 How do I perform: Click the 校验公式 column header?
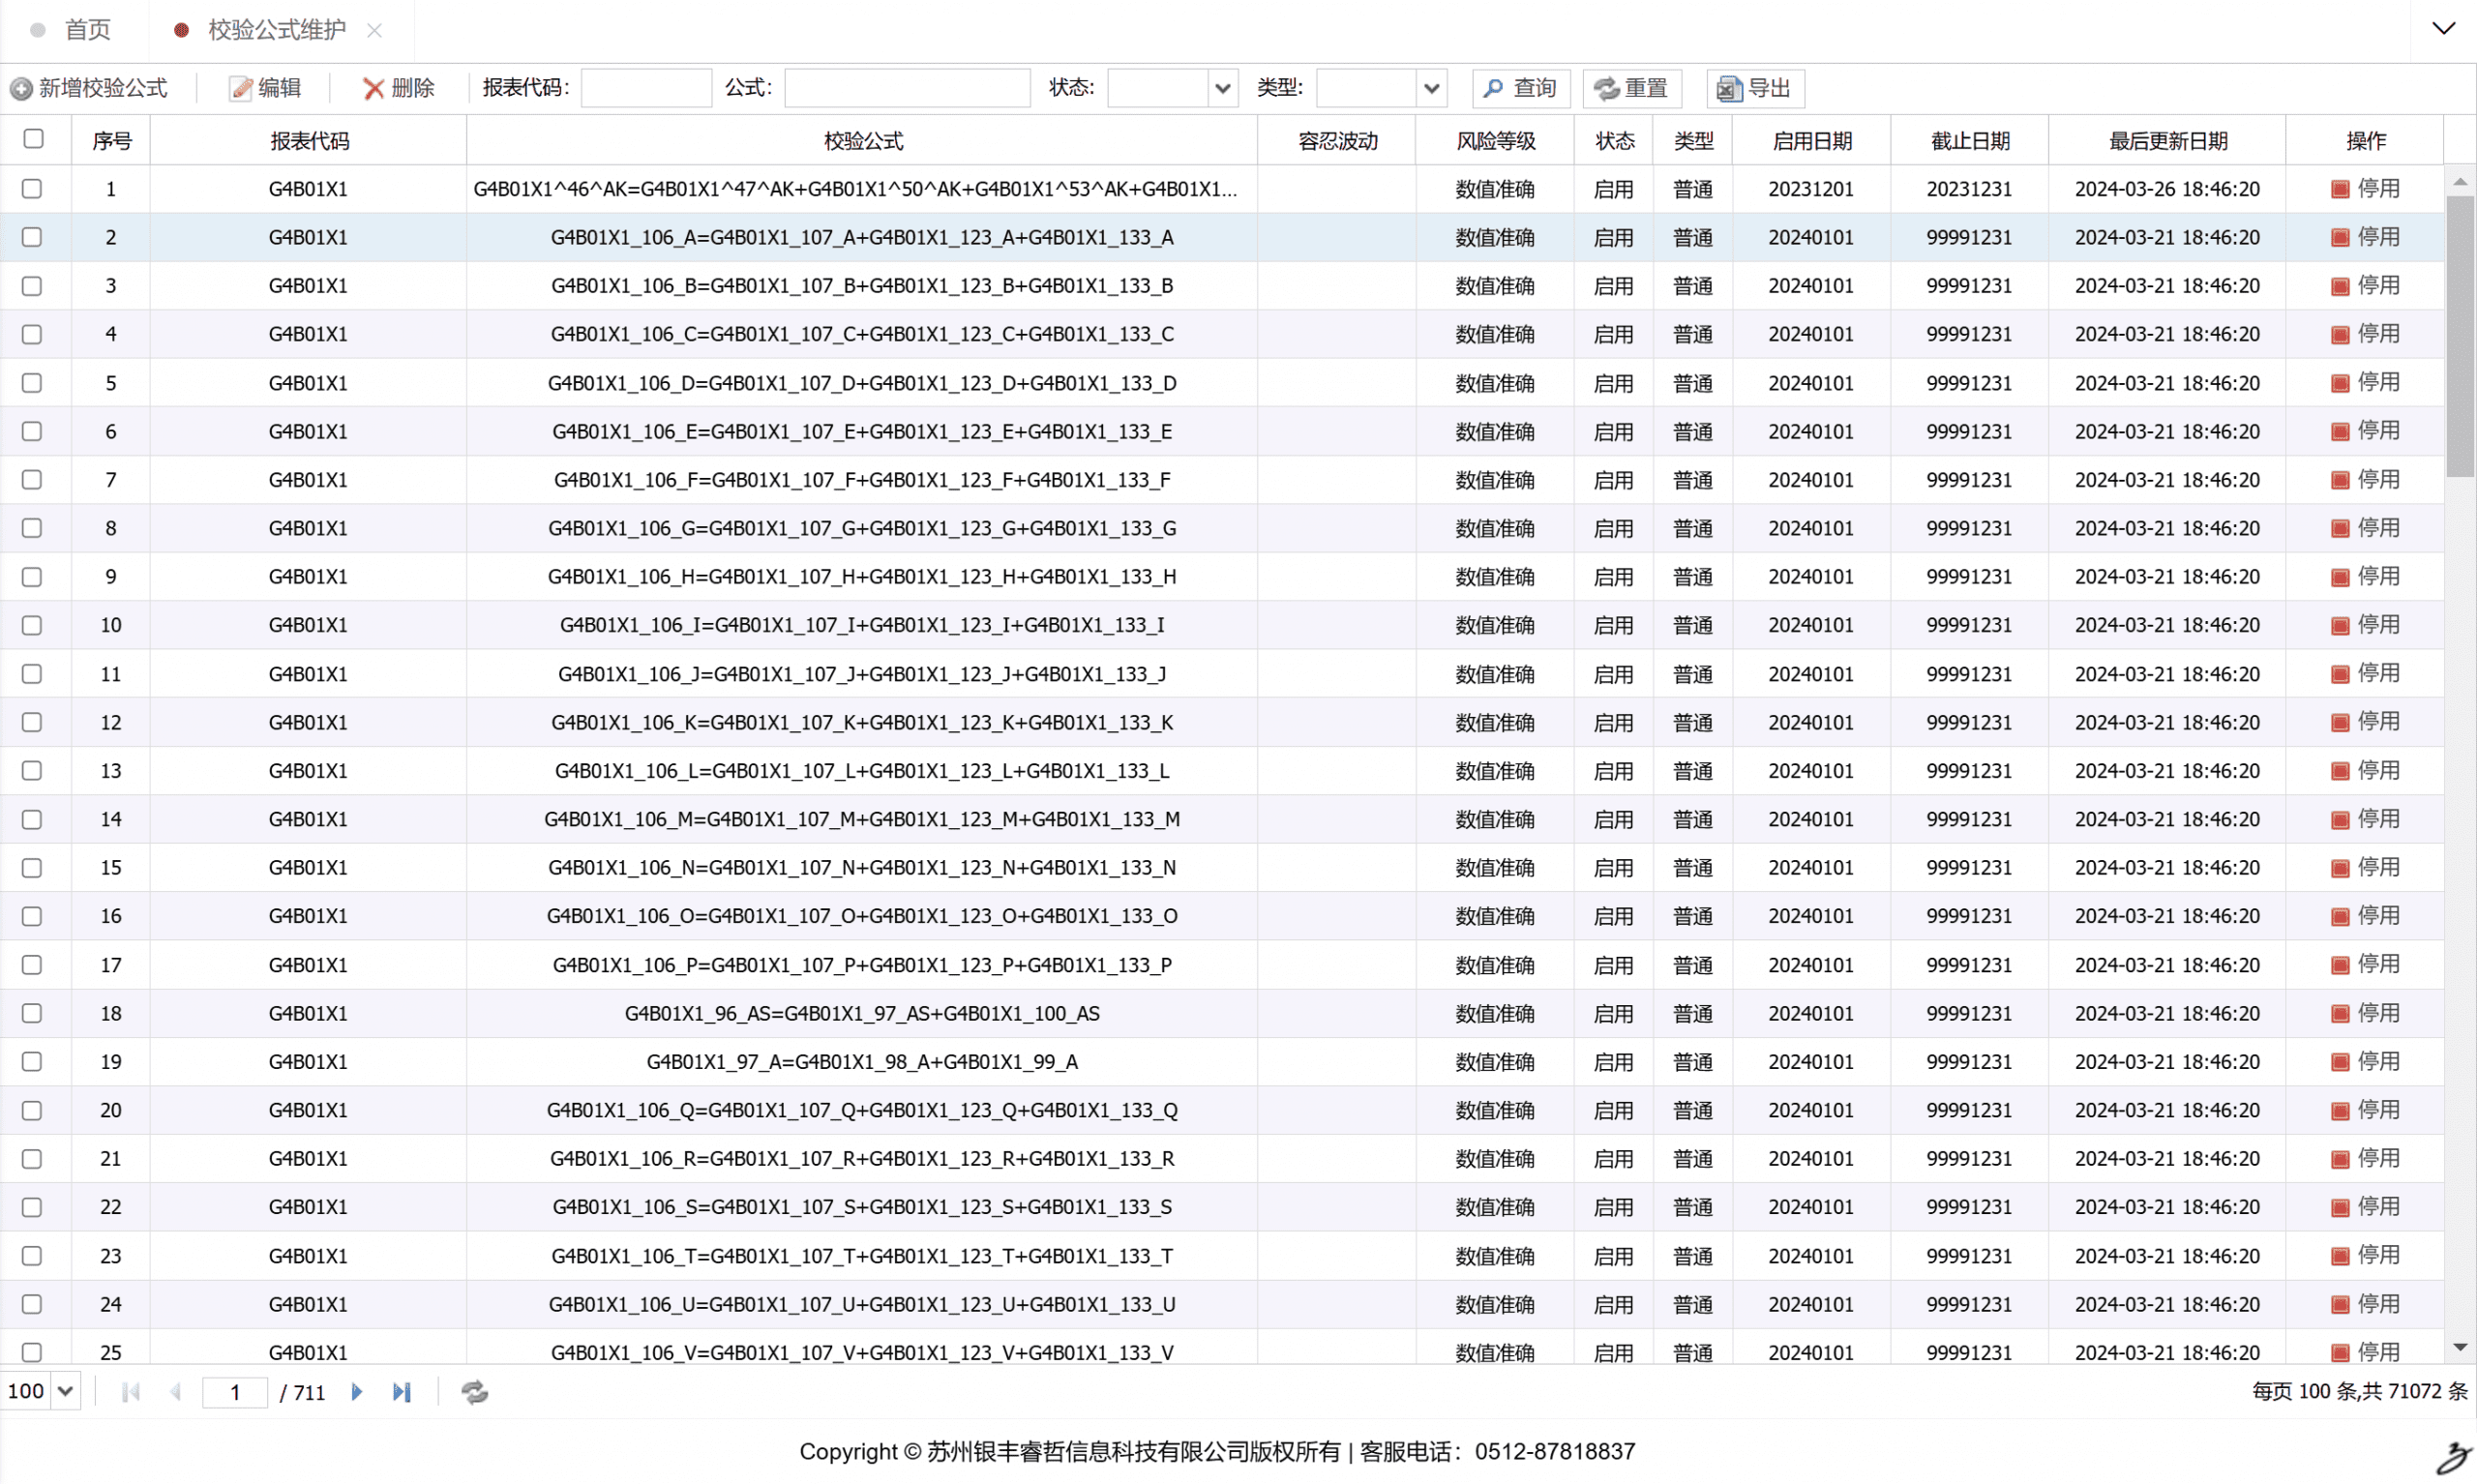[x=862, y=141]
